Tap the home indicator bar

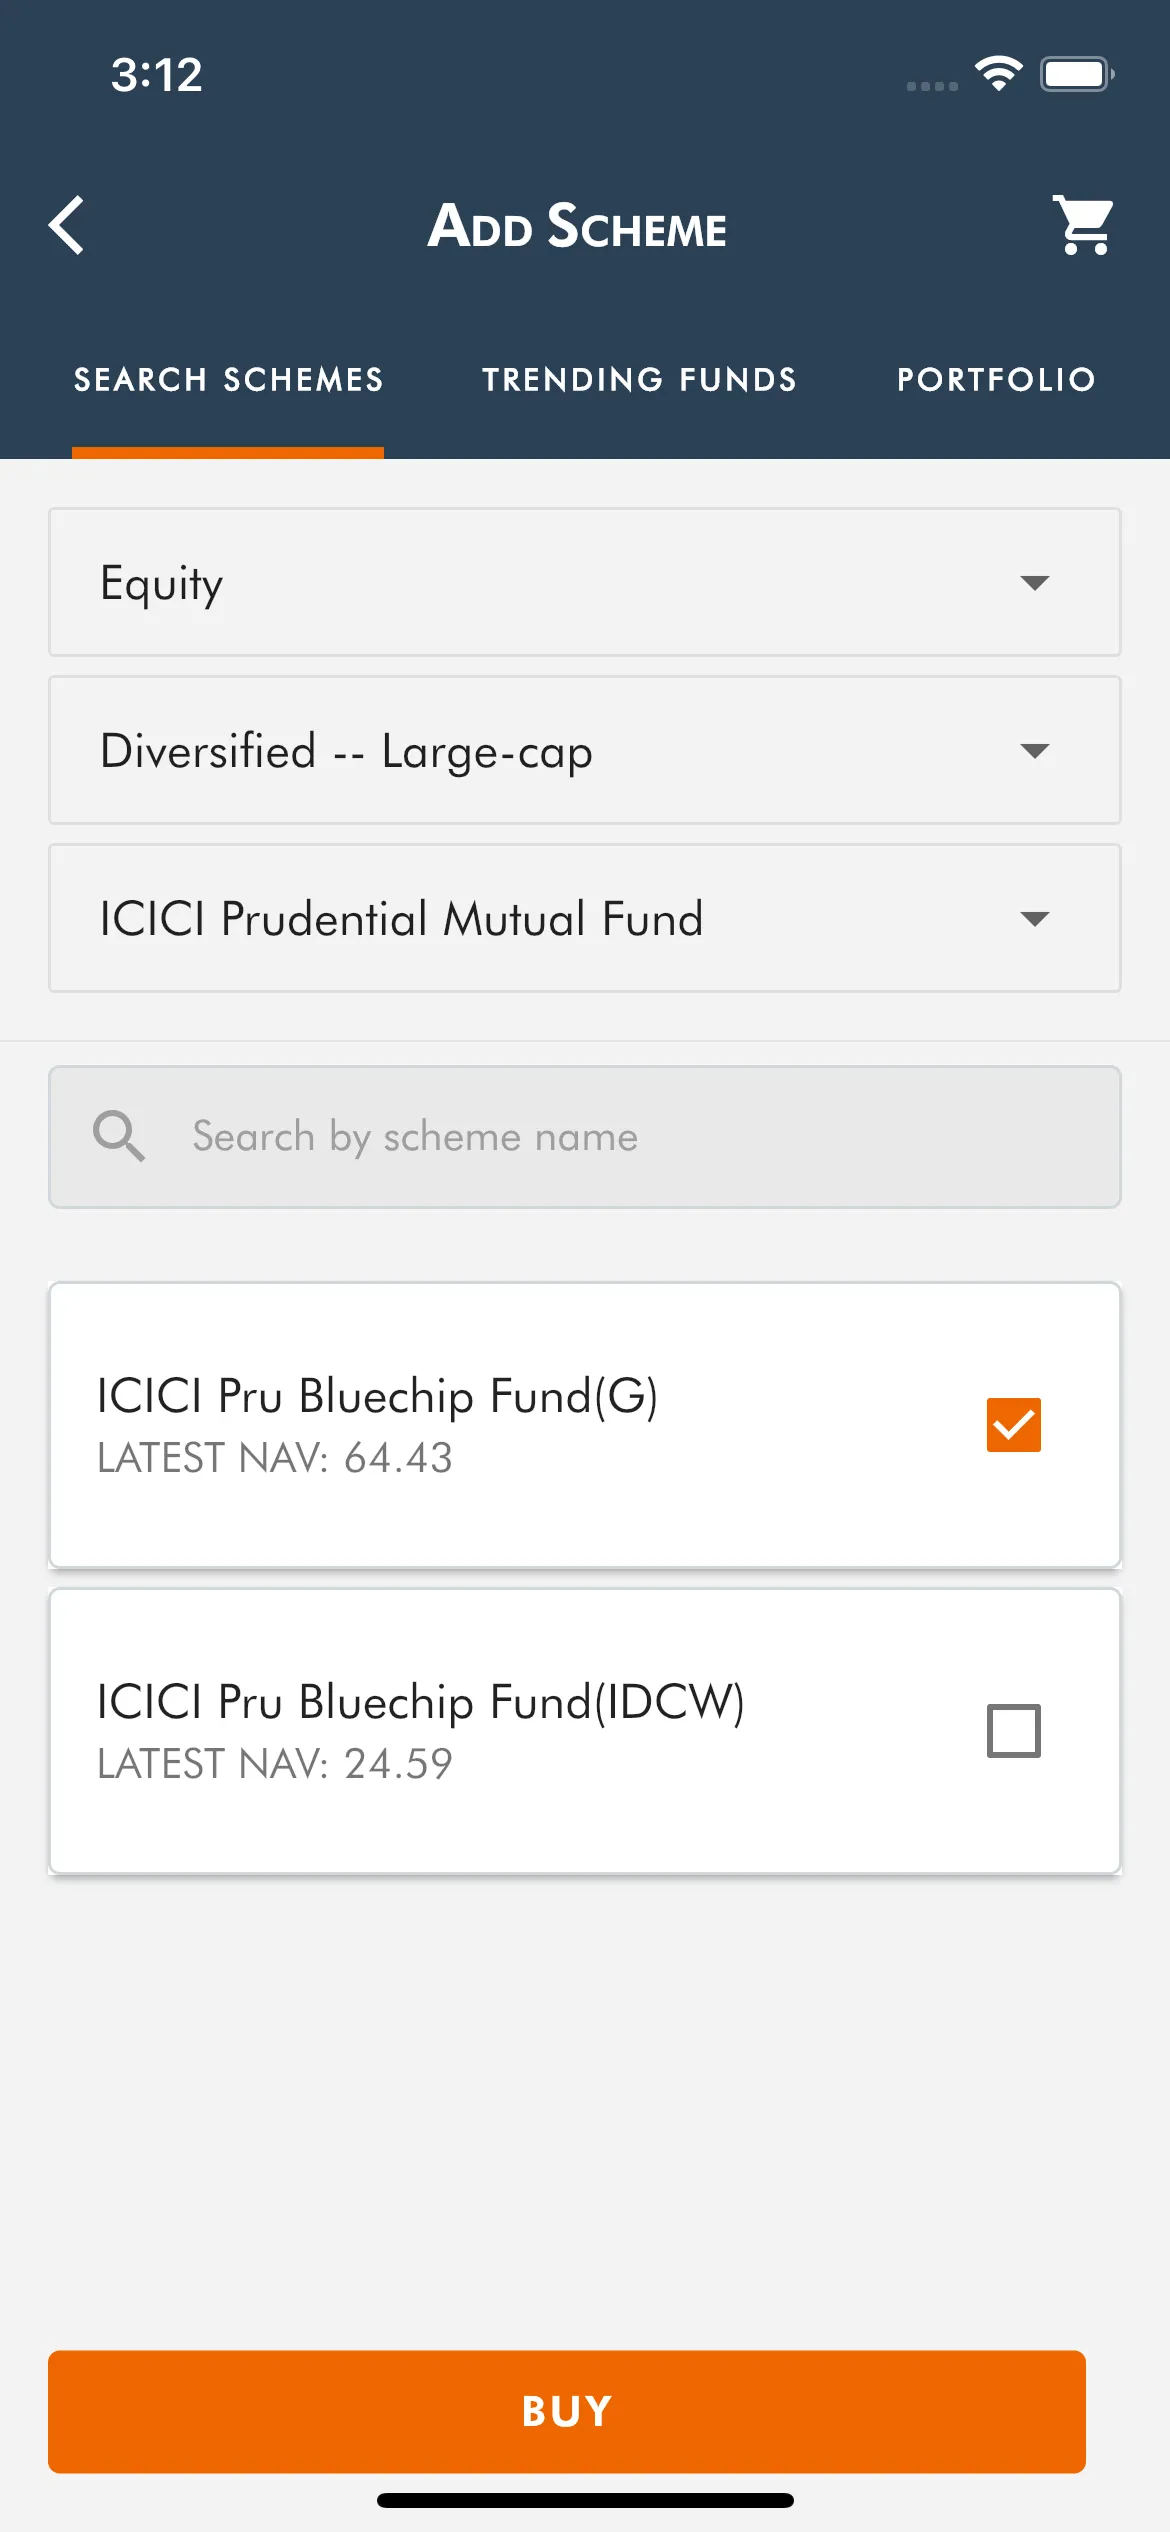click(x=585, y=2500)
